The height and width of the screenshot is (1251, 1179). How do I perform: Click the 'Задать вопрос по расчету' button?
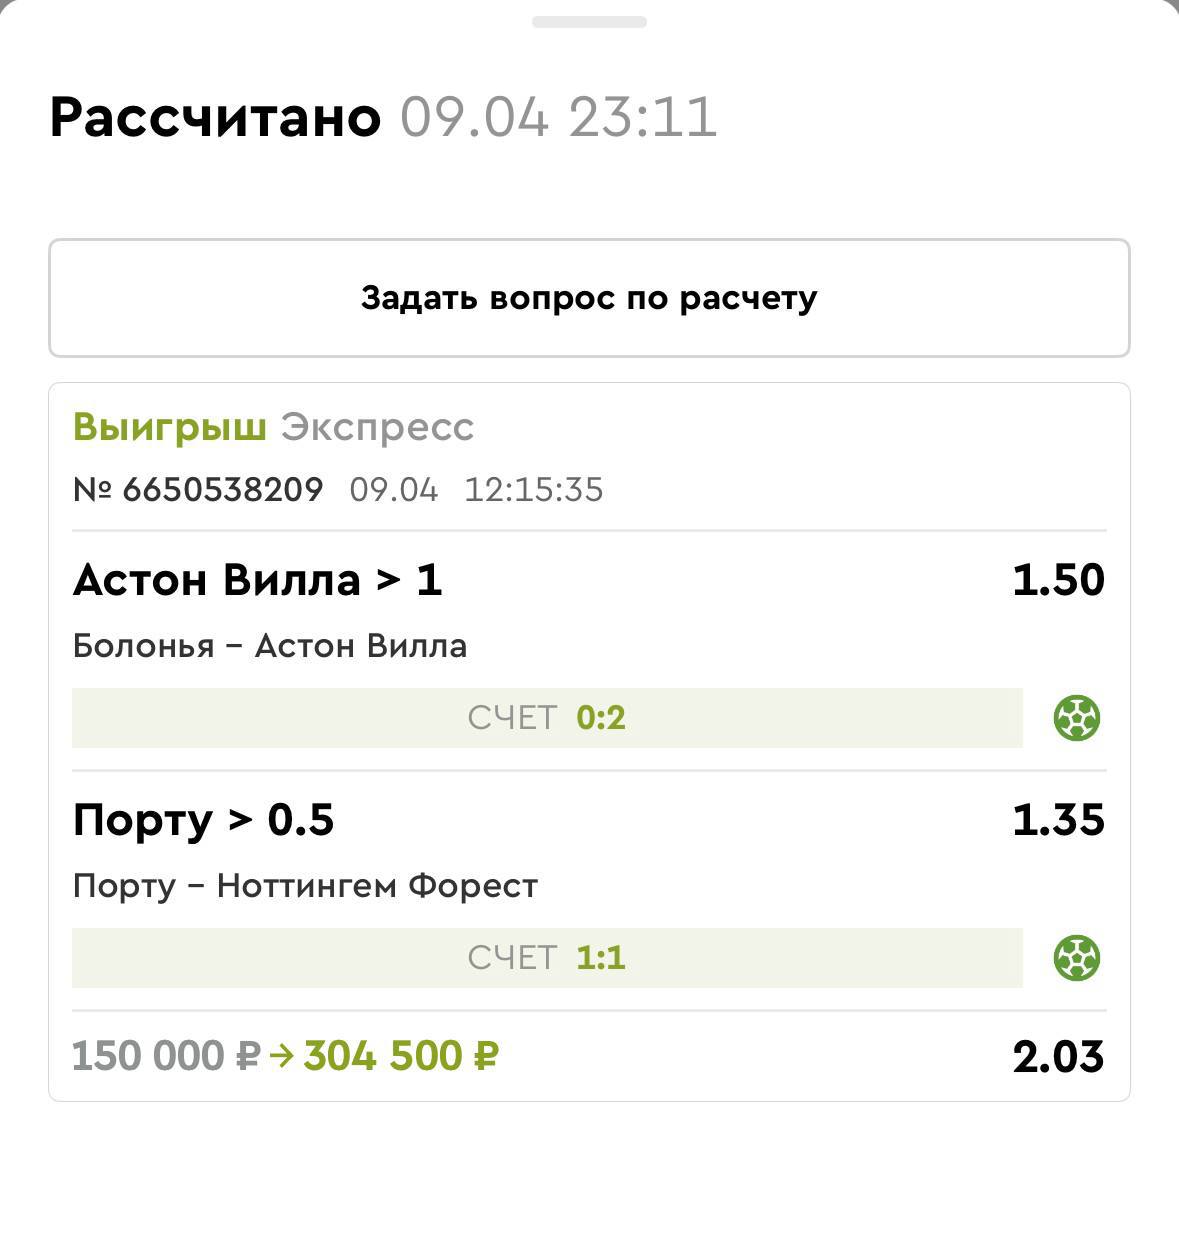pos(589,298)
